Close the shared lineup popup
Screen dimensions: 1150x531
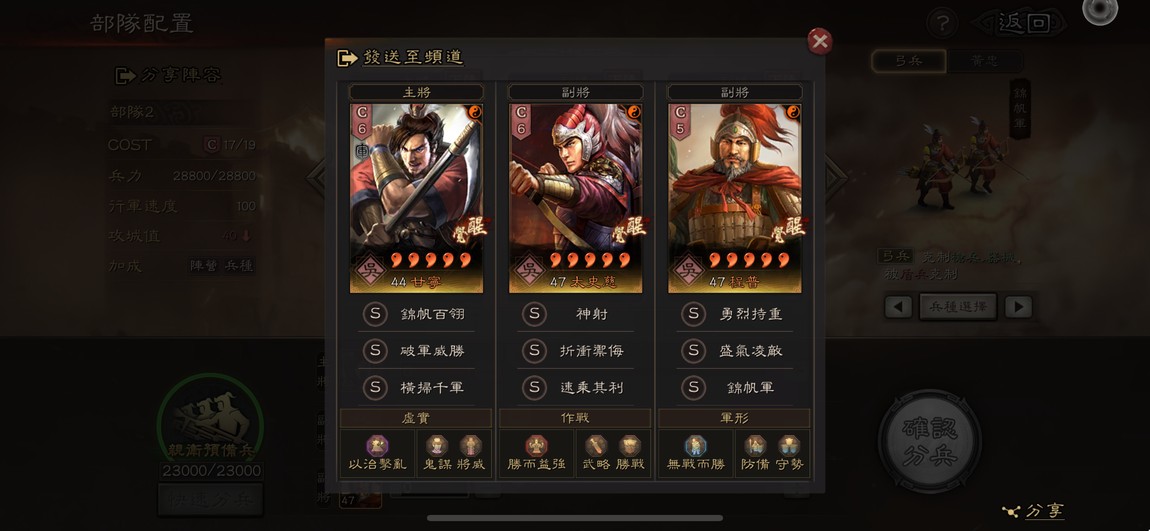coord(819,41)
